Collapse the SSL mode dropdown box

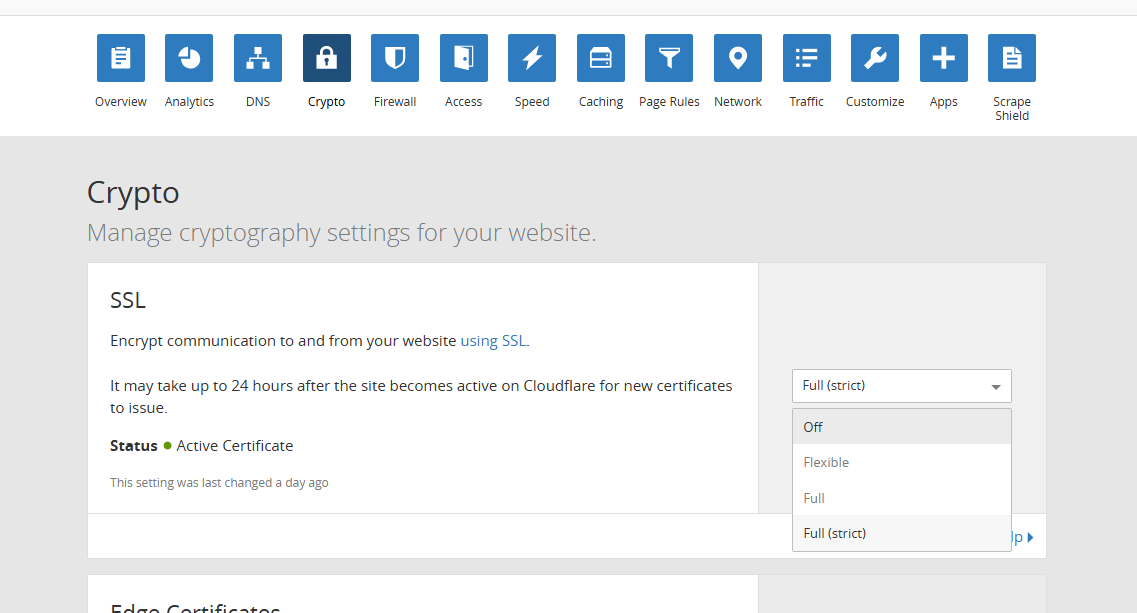coord(901,386)
